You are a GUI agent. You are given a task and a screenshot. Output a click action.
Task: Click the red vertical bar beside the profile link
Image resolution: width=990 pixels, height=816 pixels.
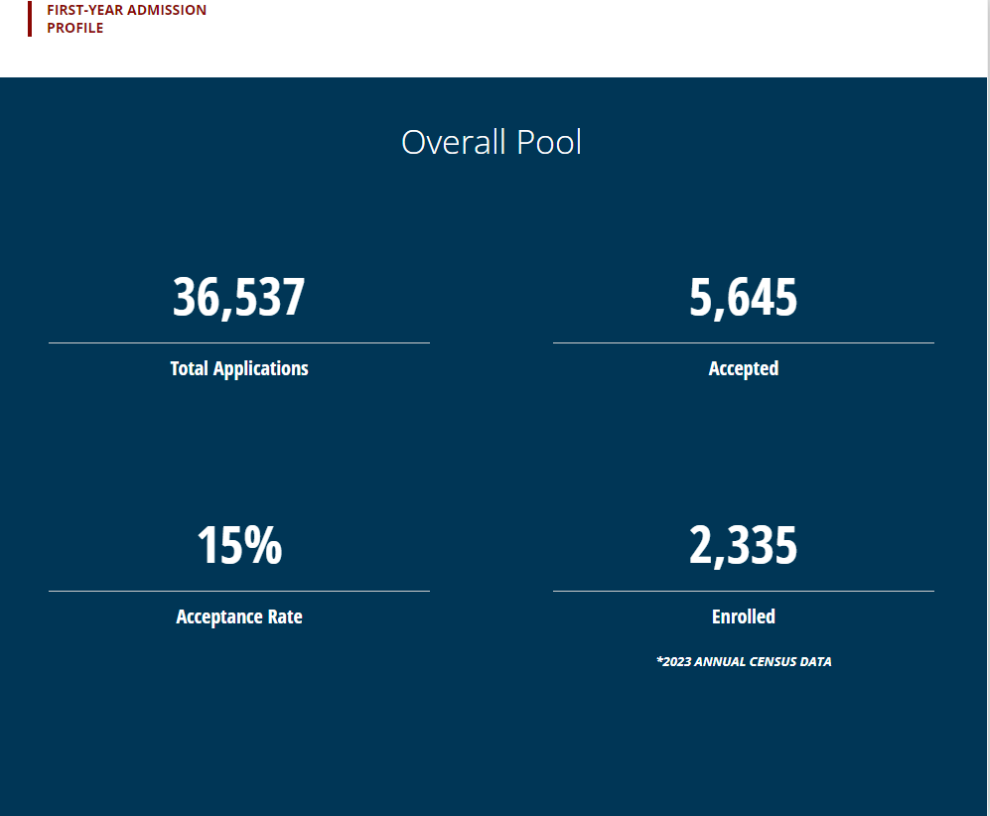tap(29, 19)
